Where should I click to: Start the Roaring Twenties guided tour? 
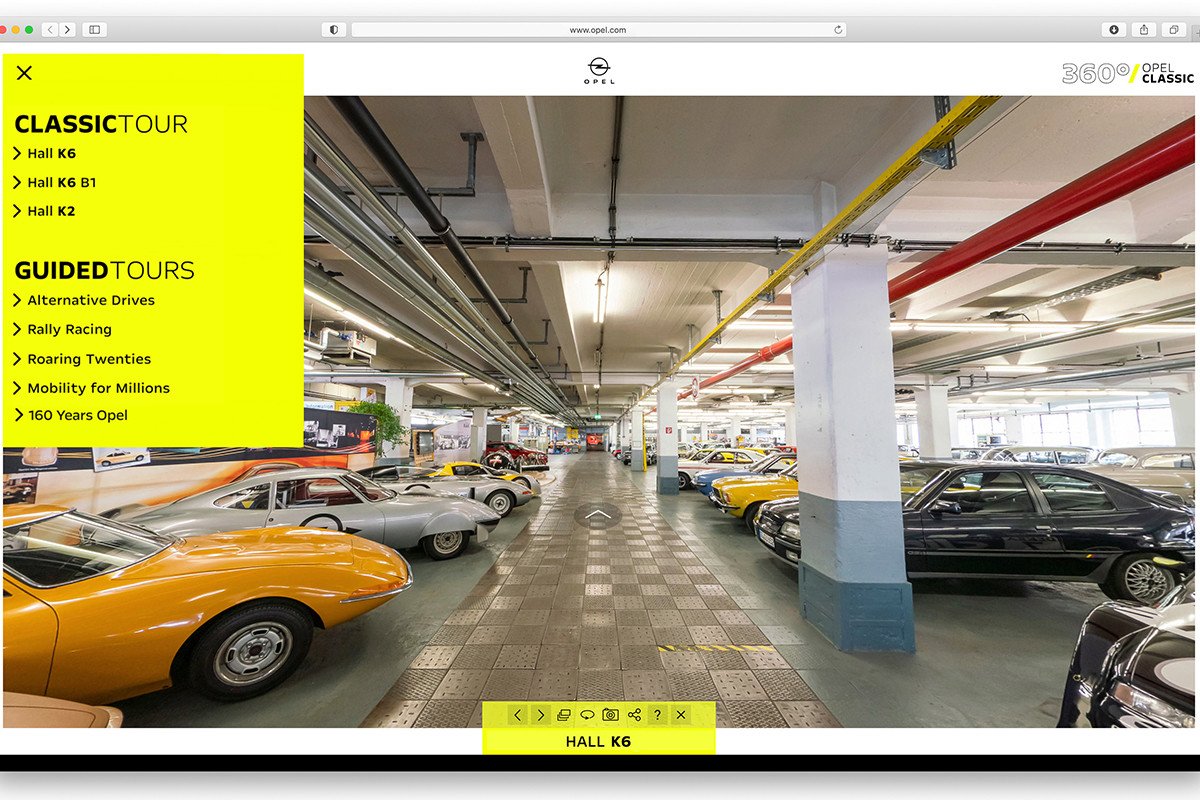click(x=82, y=359)
